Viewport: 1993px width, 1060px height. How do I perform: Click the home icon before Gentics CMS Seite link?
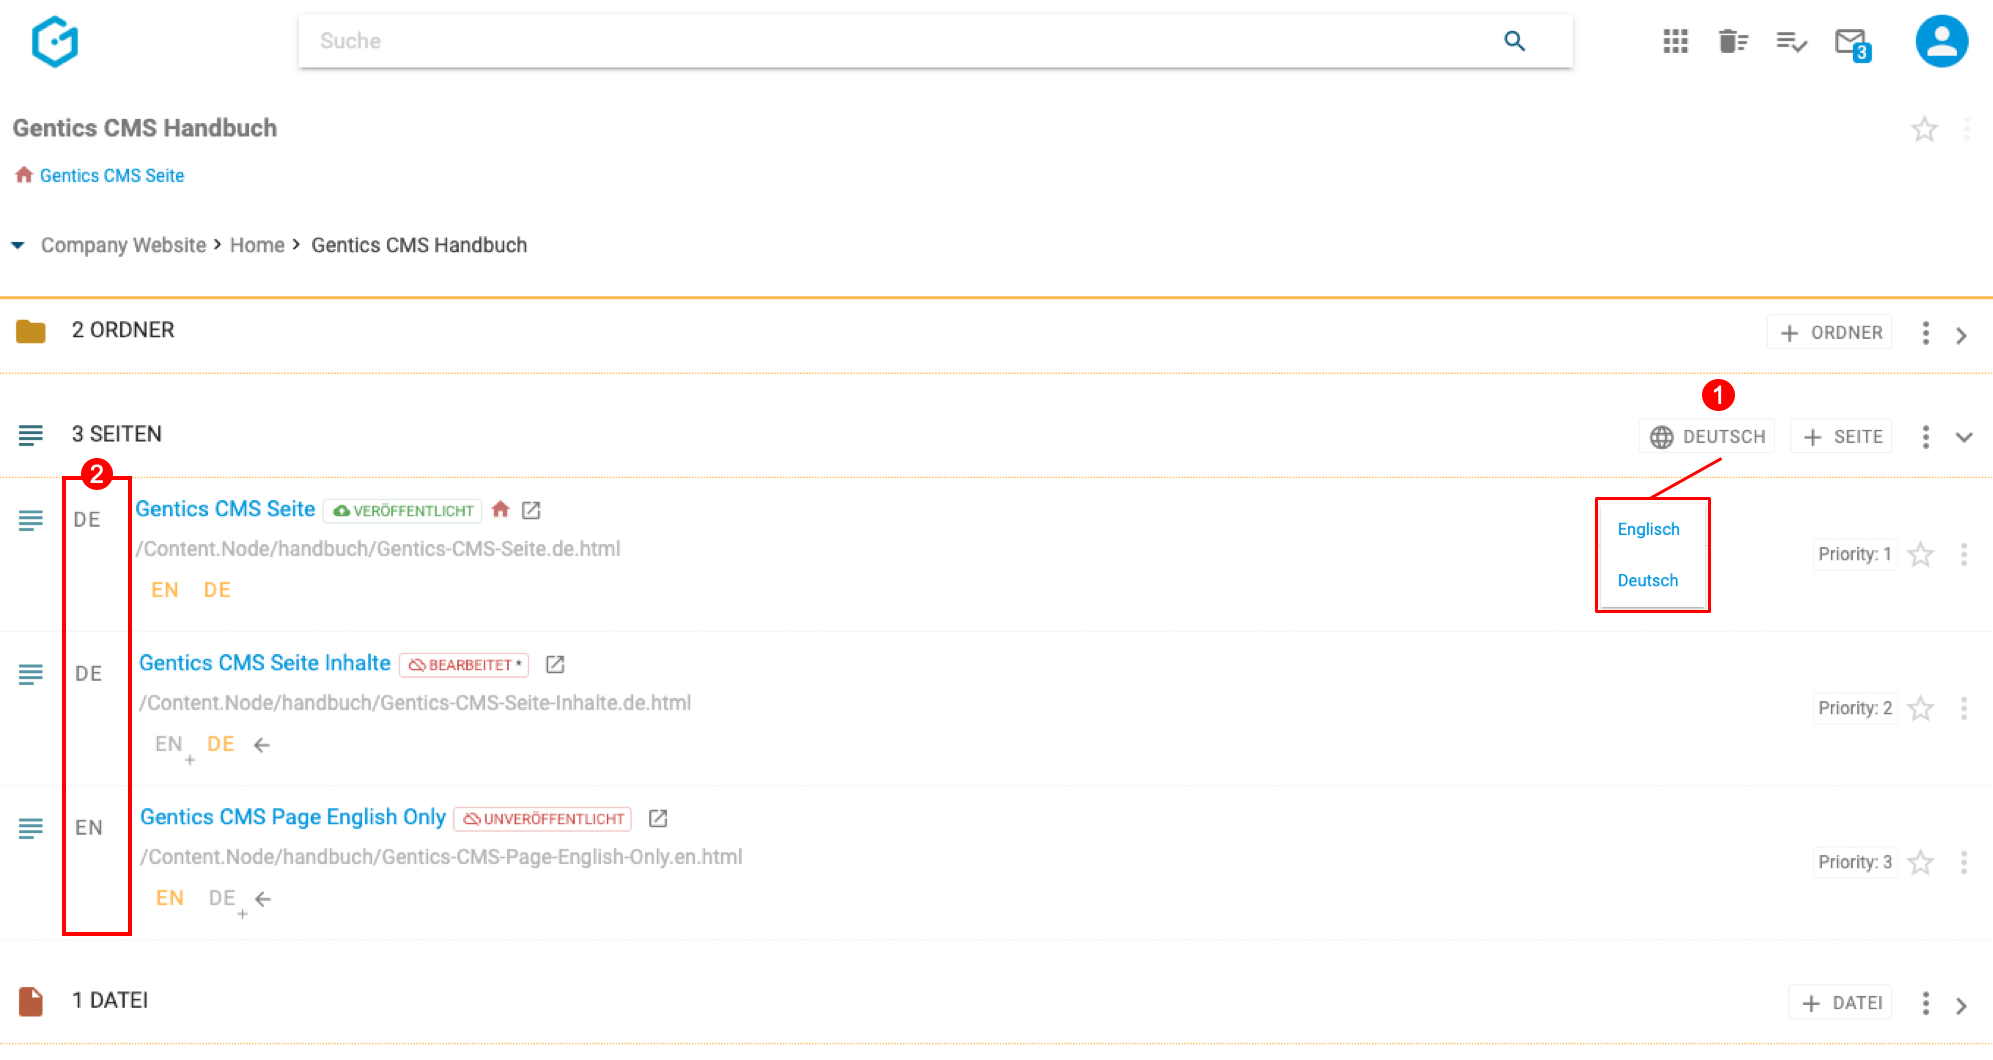pos(24,175)
